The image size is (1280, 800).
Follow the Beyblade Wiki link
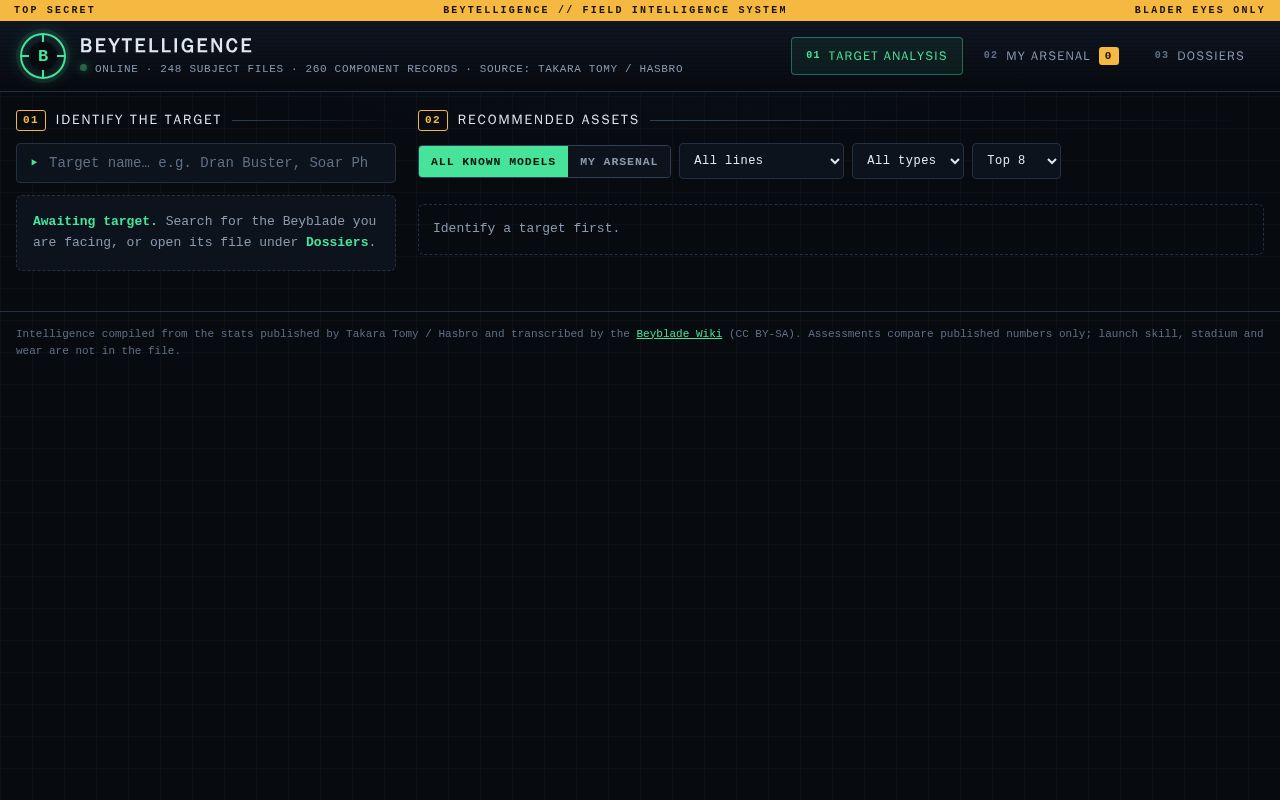[x=679, y=334]
